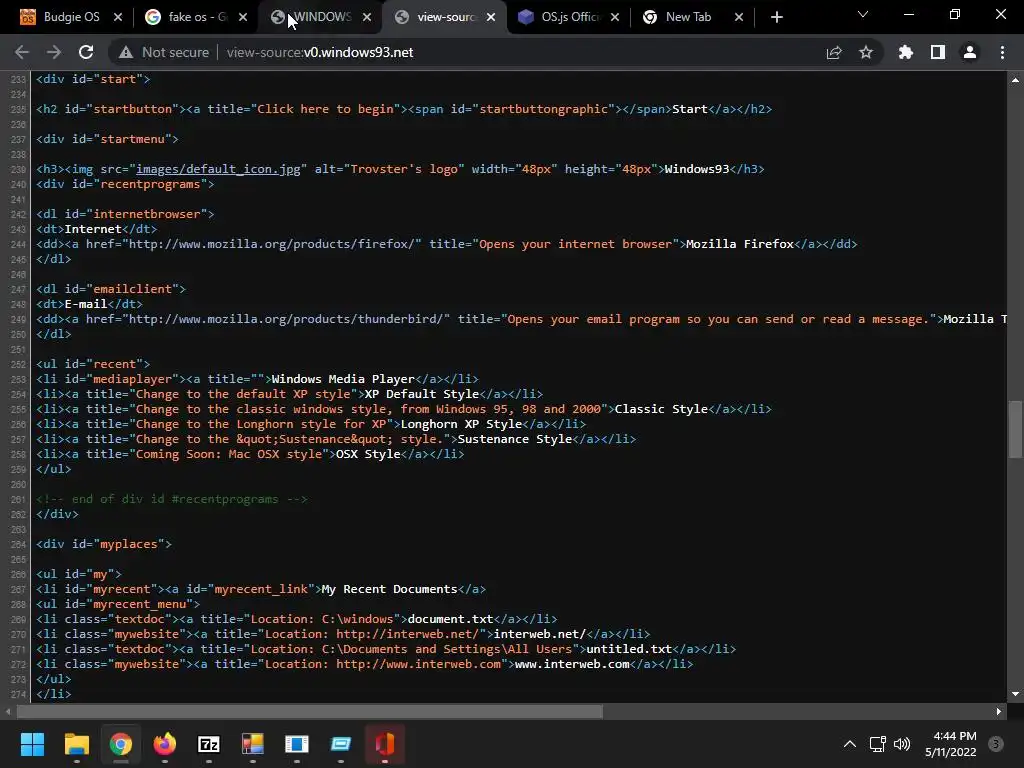Image resolution: width=1024 pixels, height=768 pixels.
Task: Click the horizontal scrollbar right arrow
Action: point(999,711)
